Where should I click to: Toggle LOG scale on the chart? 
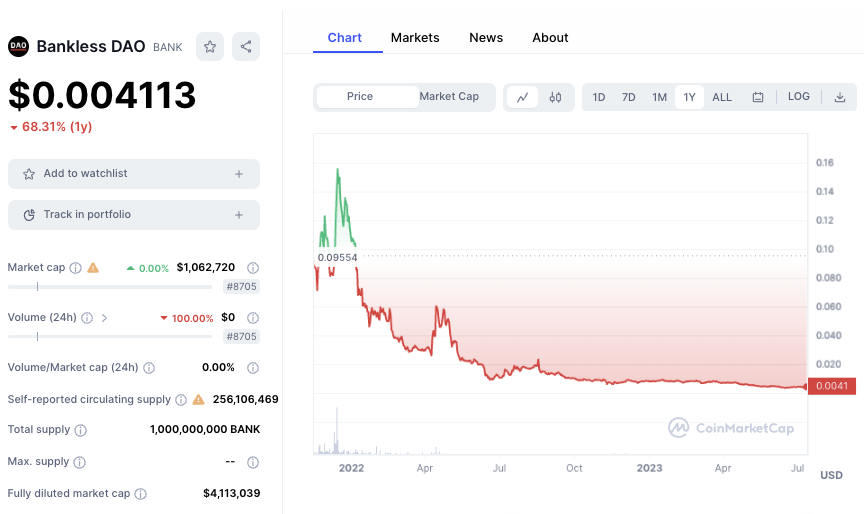point(798,96)
